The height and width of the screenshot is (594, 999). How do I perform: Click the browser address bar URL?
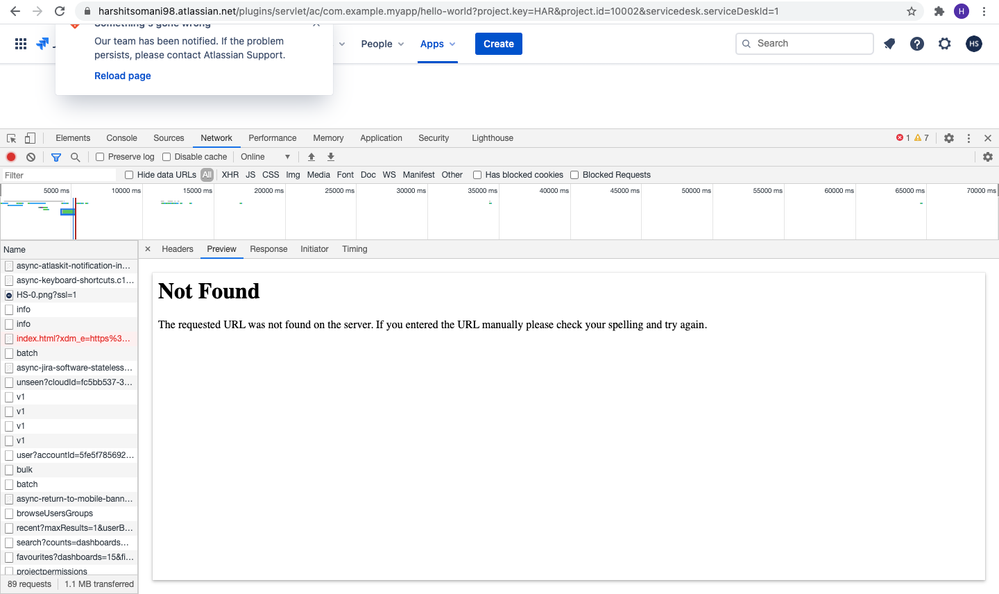(438, 11)
